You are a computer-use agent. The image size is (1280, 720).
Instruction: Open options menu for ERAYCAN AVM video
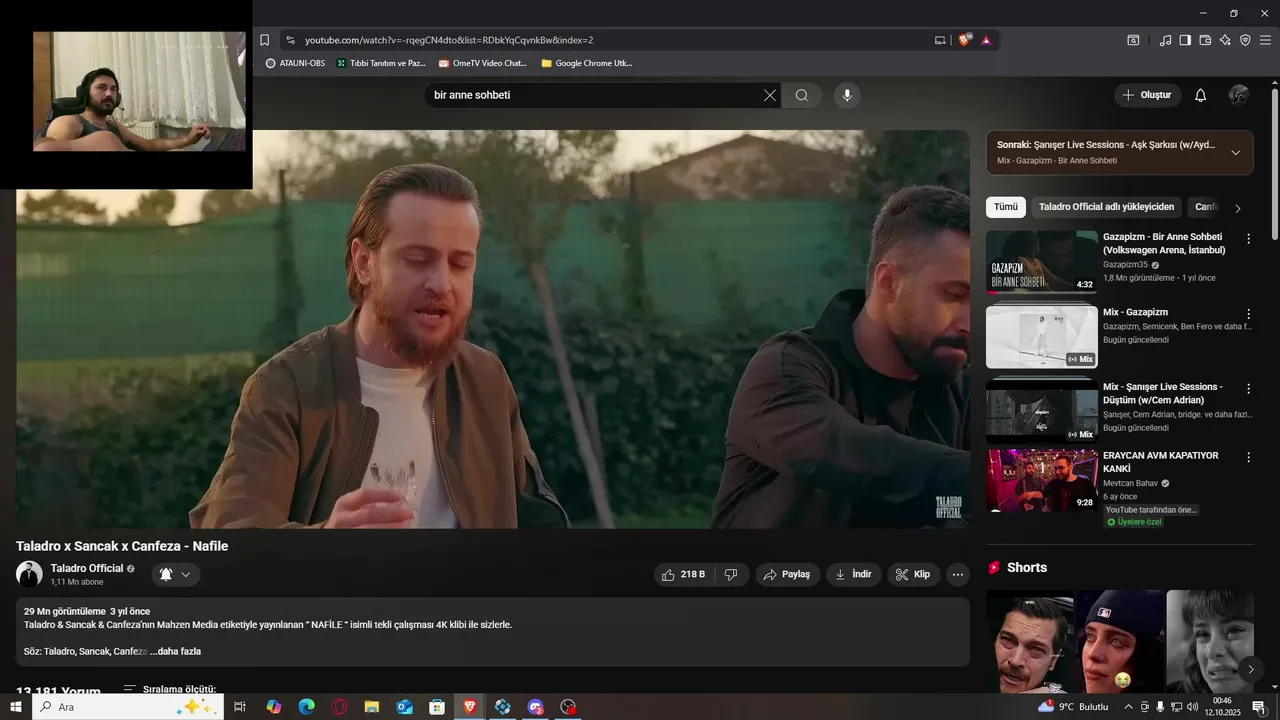(1248, 457)
